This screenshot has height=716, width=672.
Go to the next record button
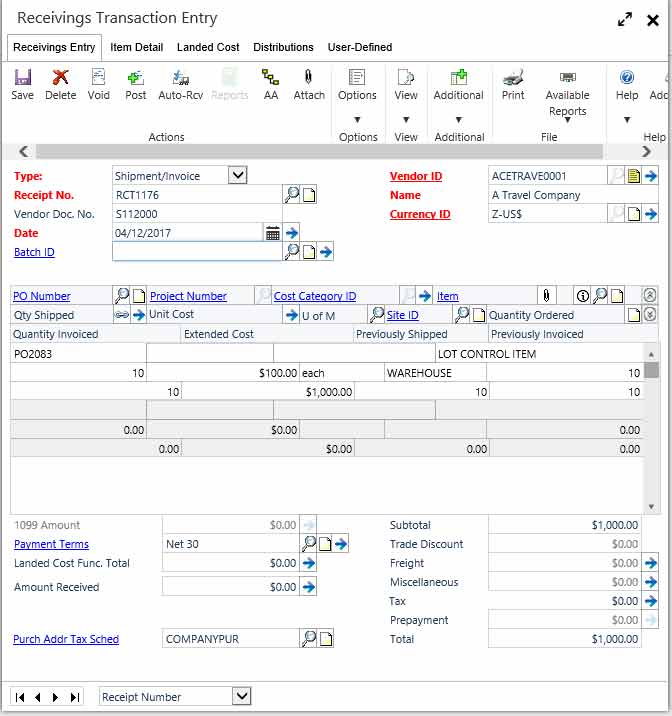[55, 697]
